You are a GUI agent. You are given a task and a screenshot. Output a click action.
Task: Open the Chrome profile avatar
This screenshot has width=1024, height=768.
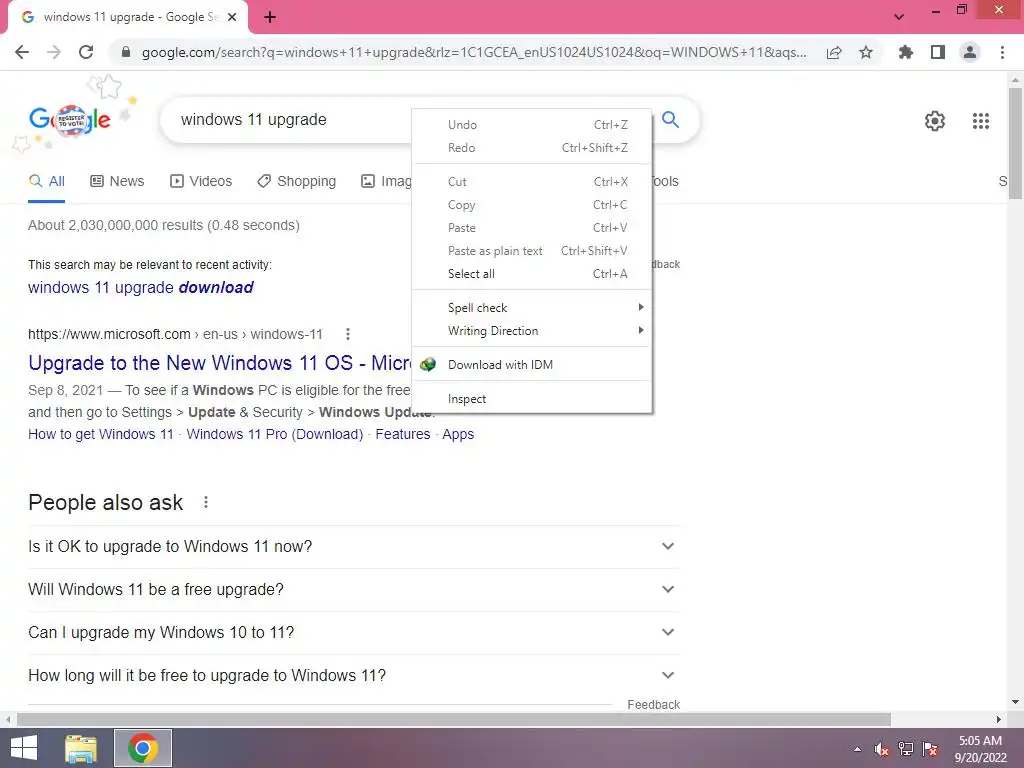pos(970,52)
